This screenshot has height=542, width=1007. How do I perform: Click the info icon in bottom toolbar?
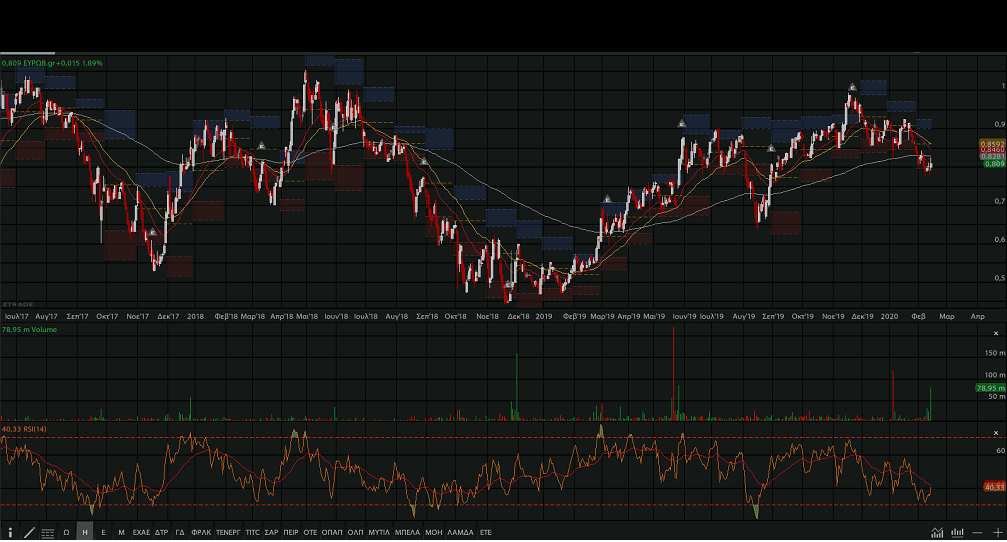tap(10, 533)
